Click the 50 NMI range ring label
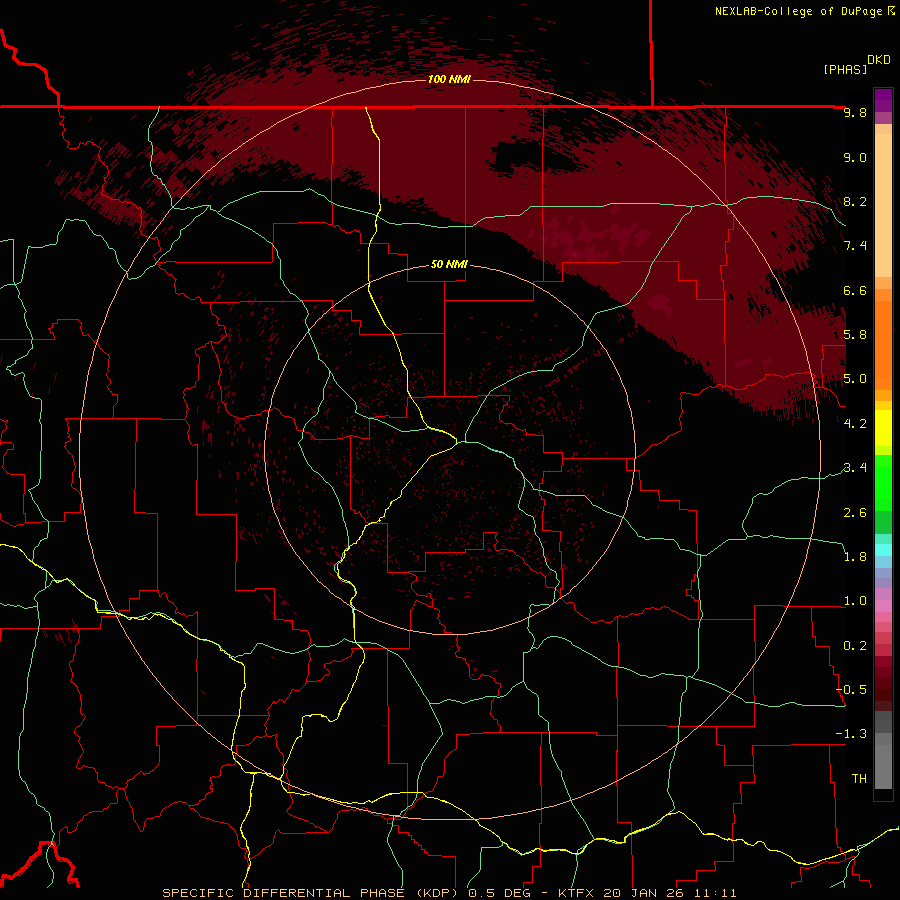The image size is (900, 900). click(449, 264)
